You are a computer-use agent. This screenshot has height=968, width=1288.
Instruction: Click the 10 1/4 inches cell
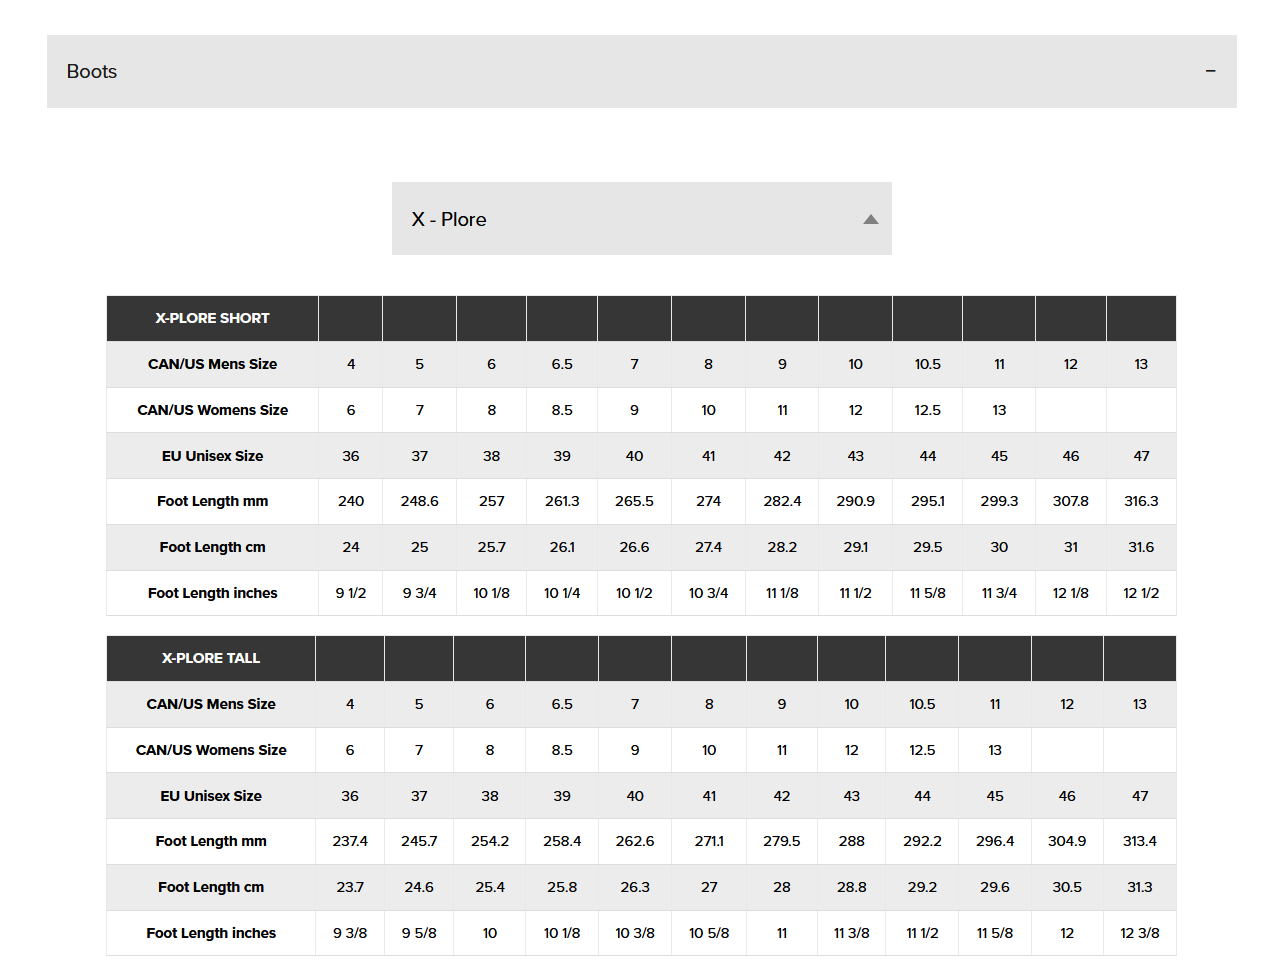[x=562, y=593]
